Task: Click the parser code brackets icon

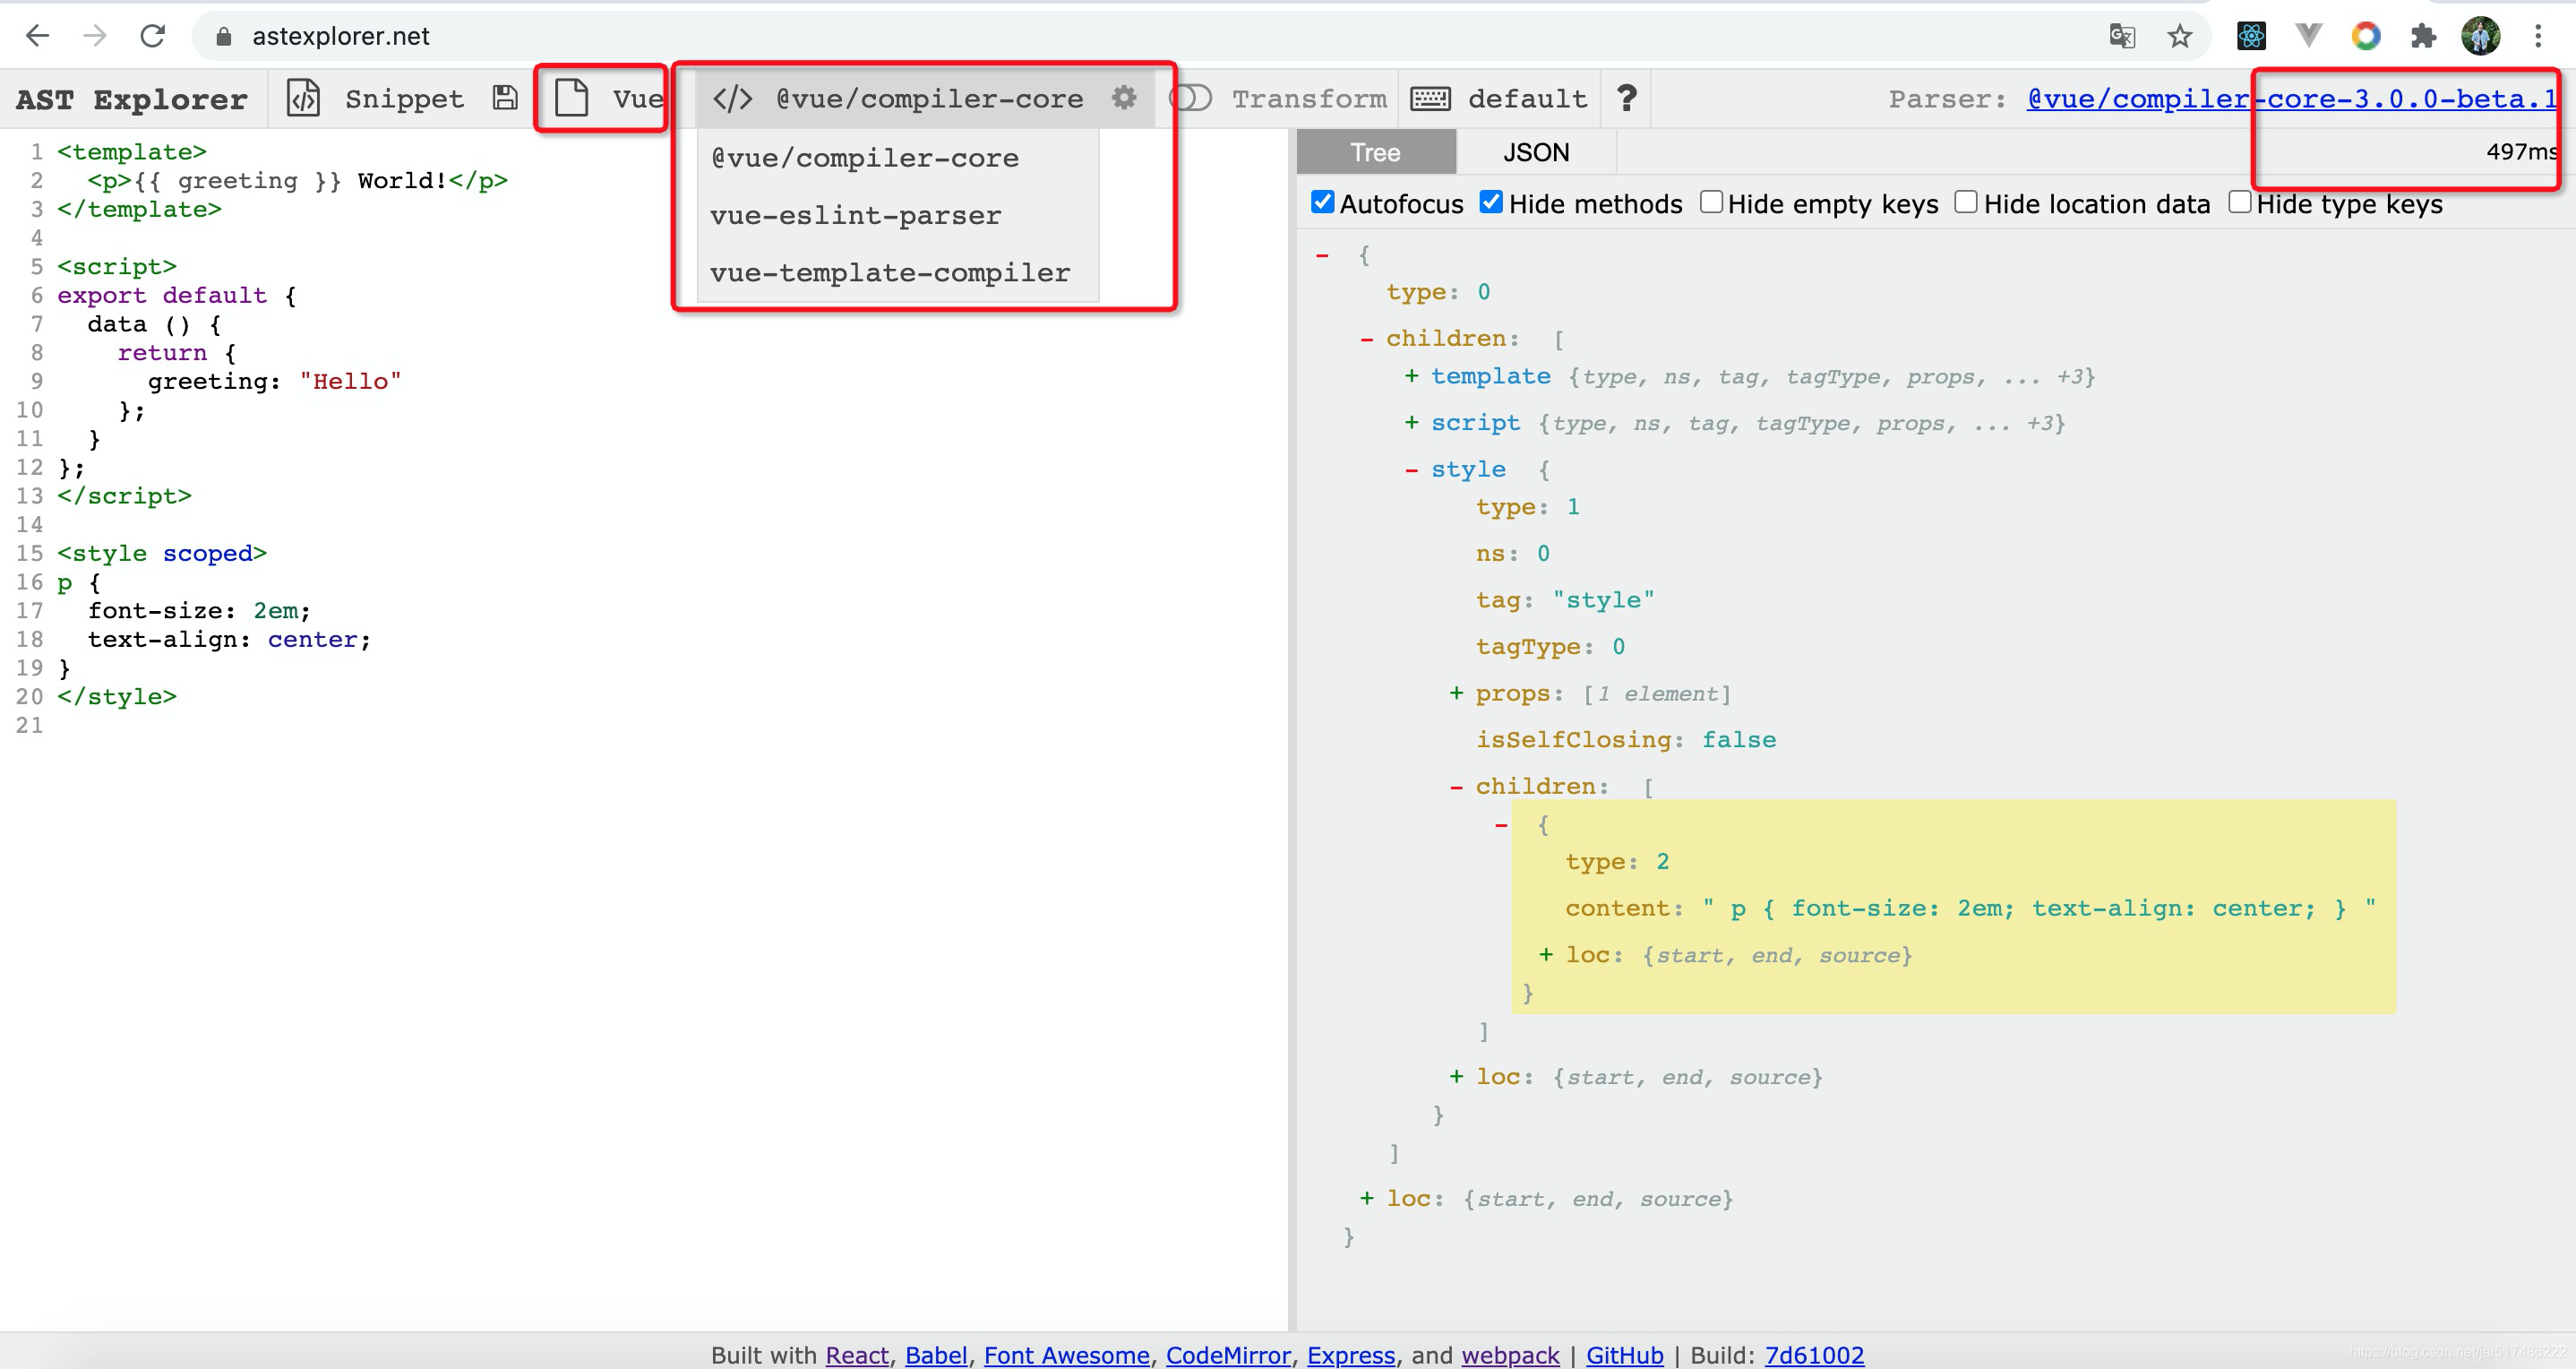Action: (732, 98)
